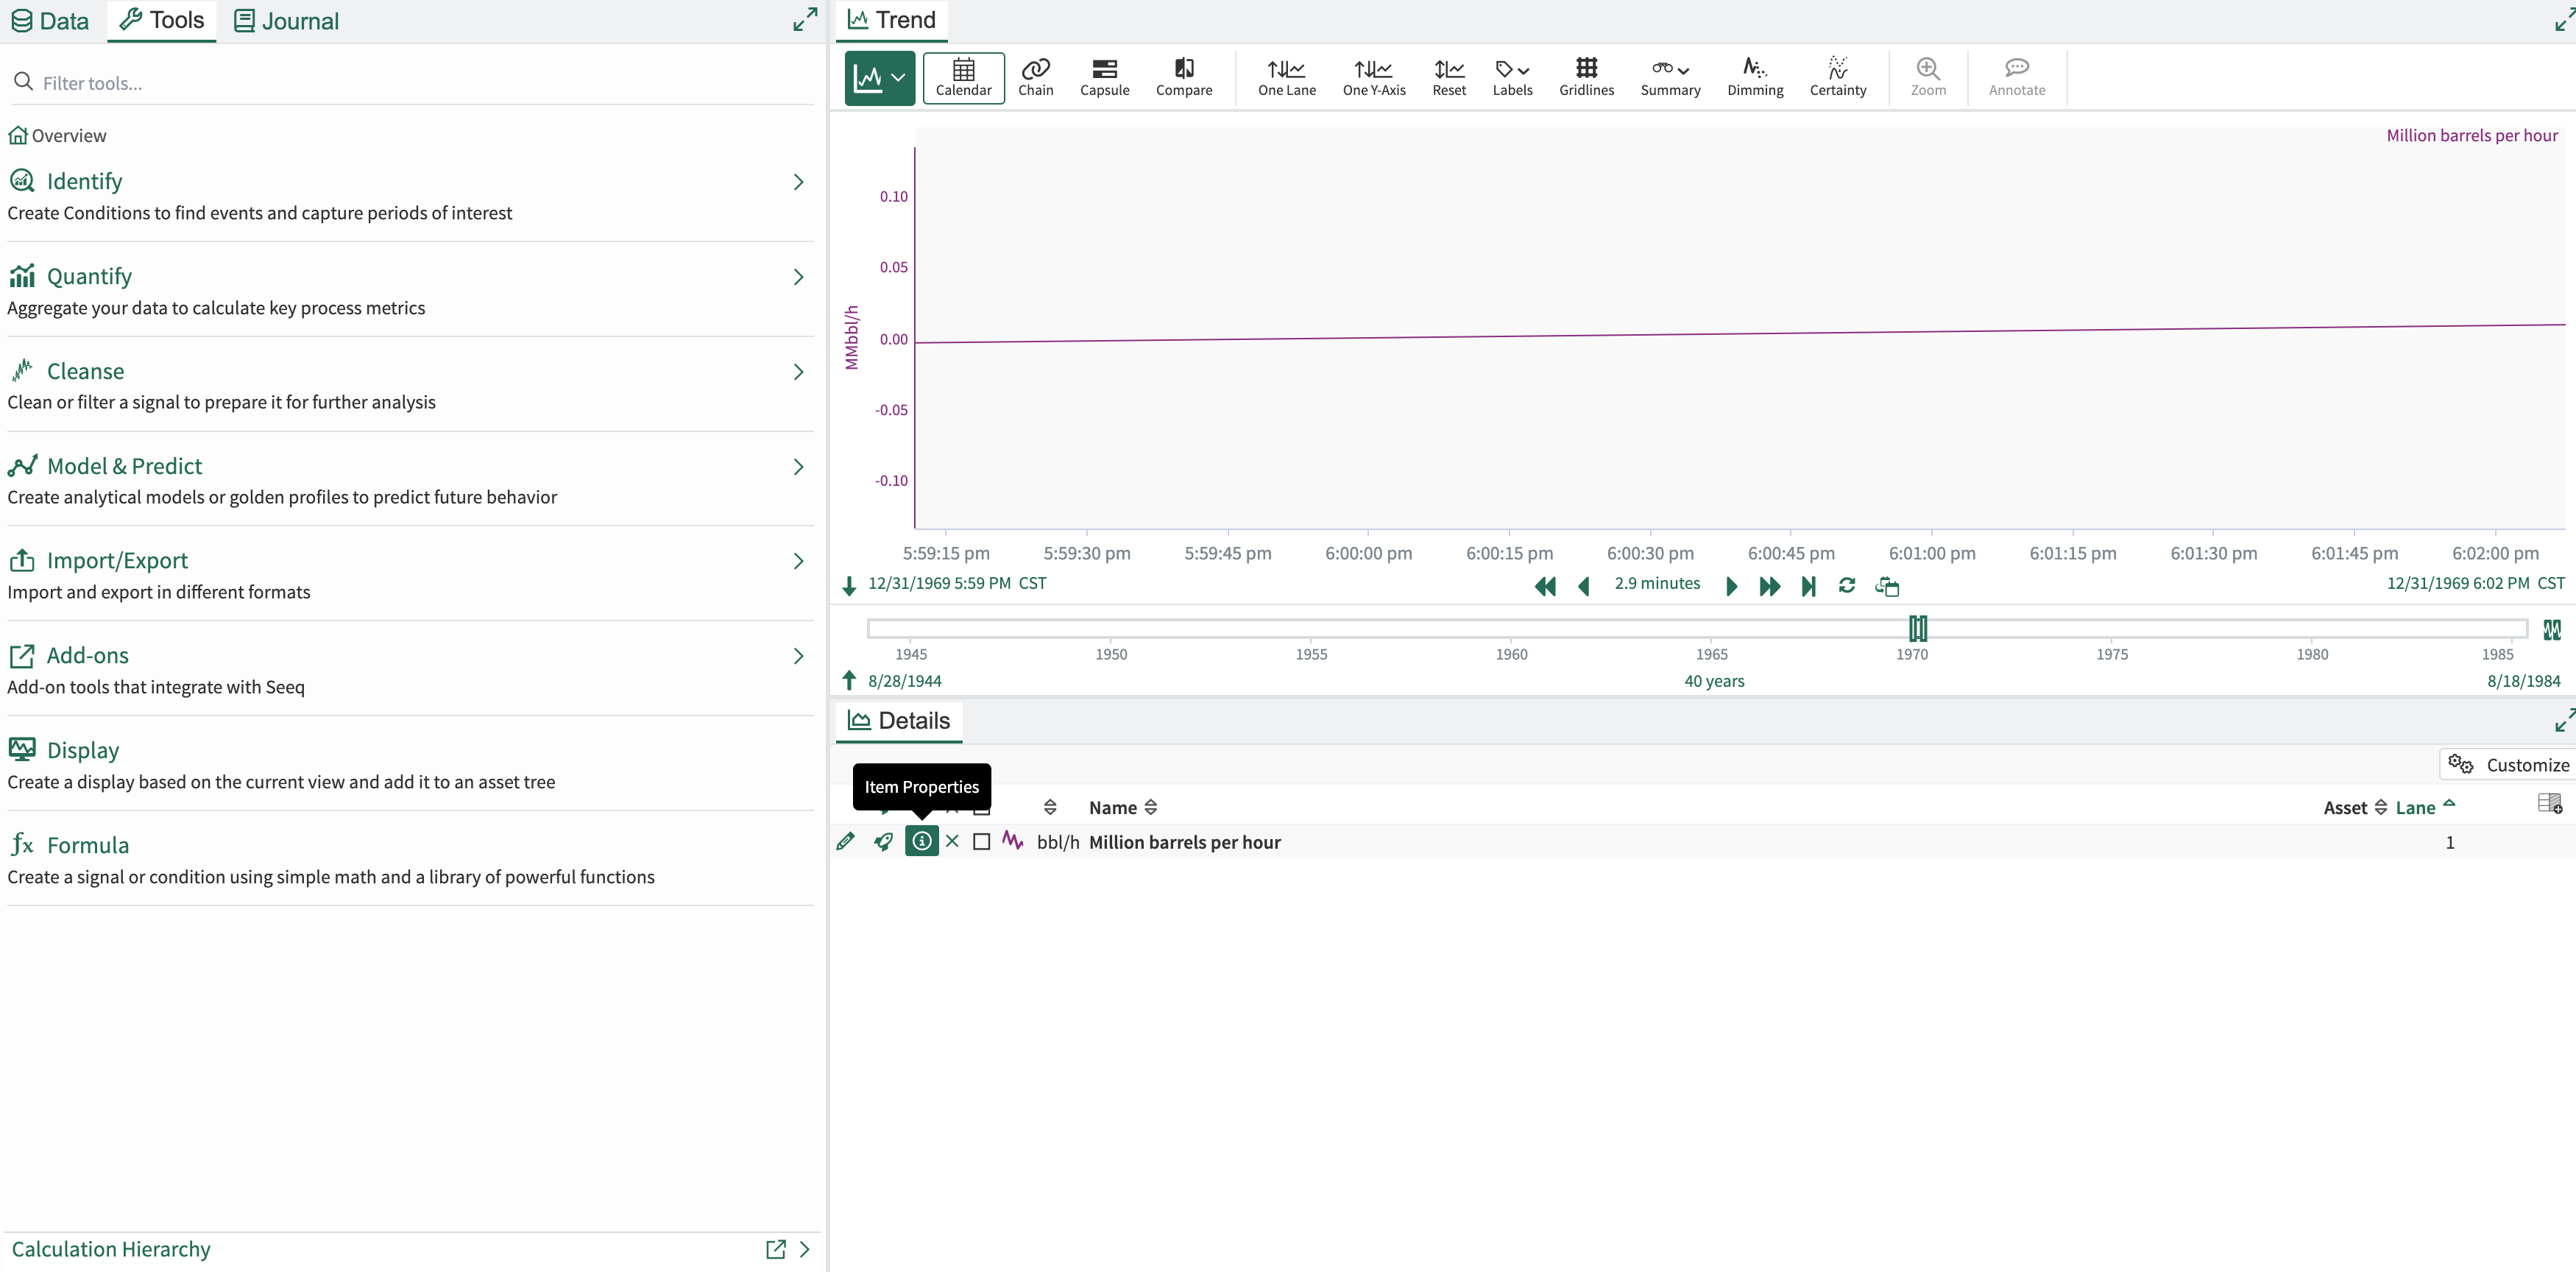
Task: Click the One Y-Axis icon
Action: click(1373, 76)
